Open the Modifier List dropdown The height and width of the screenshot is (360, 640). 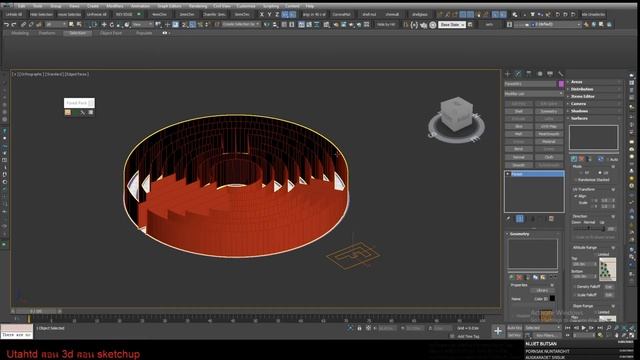point(533,94)
